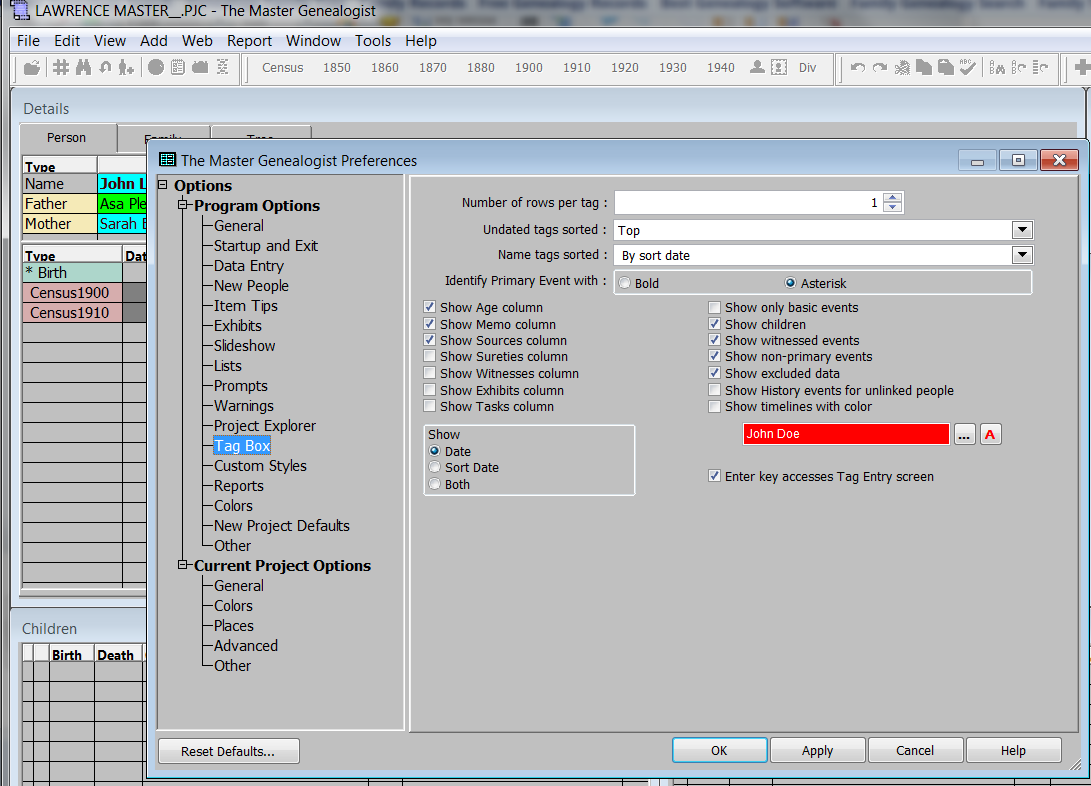The image size is (1091, 786).
Task: Click the curved return-arrow icon beside the binoculars
Action: pyautogui.click(x=105, y=67)
